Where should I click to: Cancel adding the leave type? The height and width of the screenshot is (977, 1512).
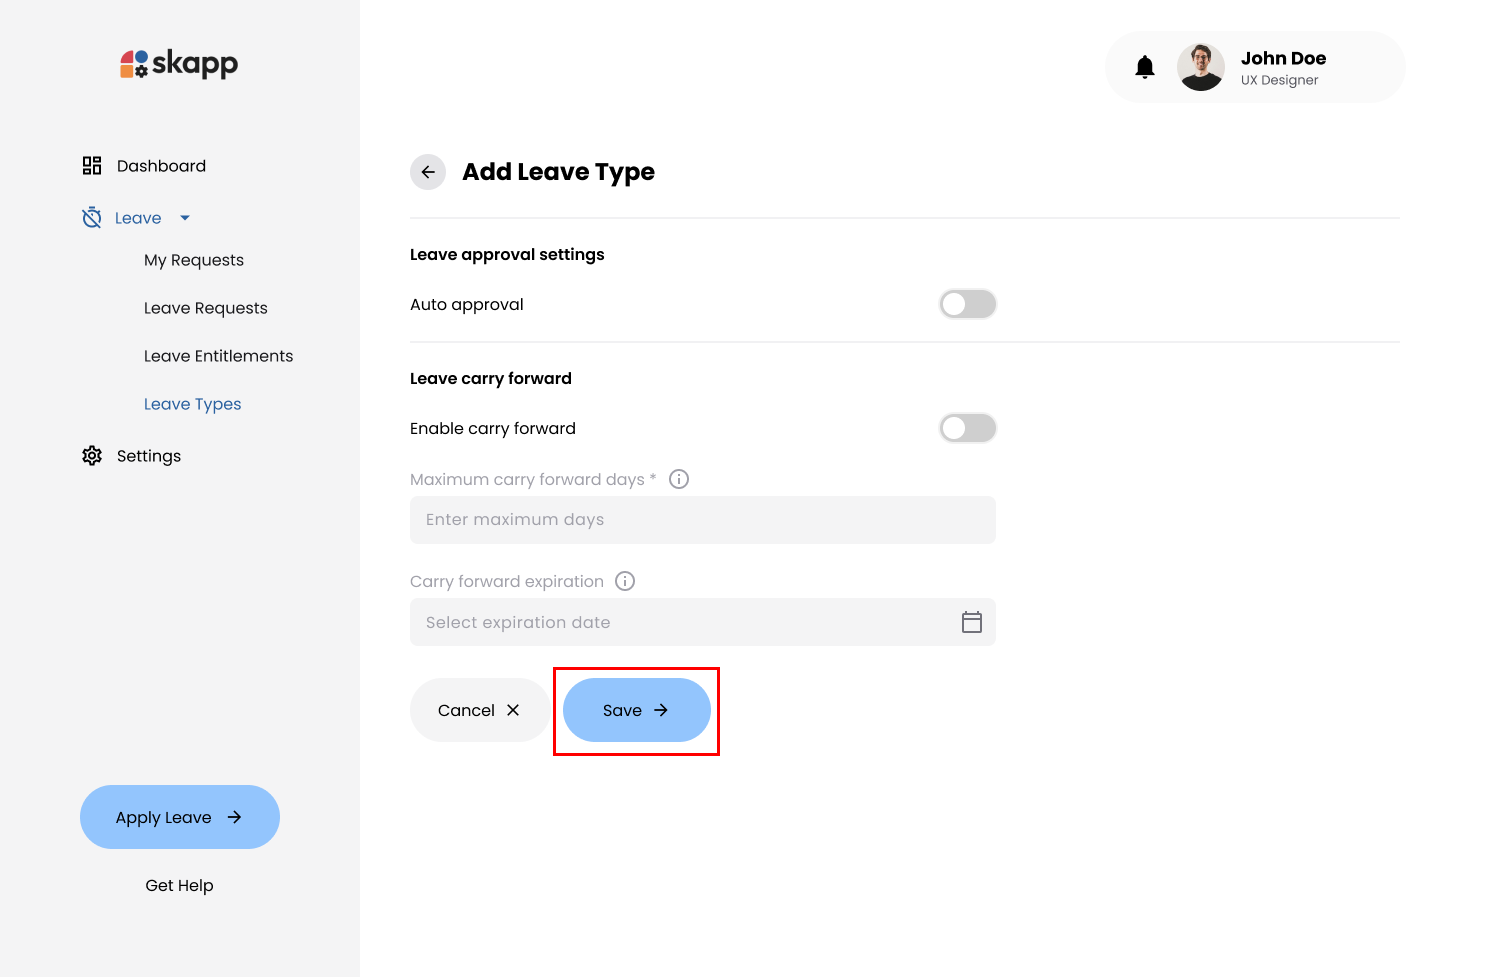(479, 710)
